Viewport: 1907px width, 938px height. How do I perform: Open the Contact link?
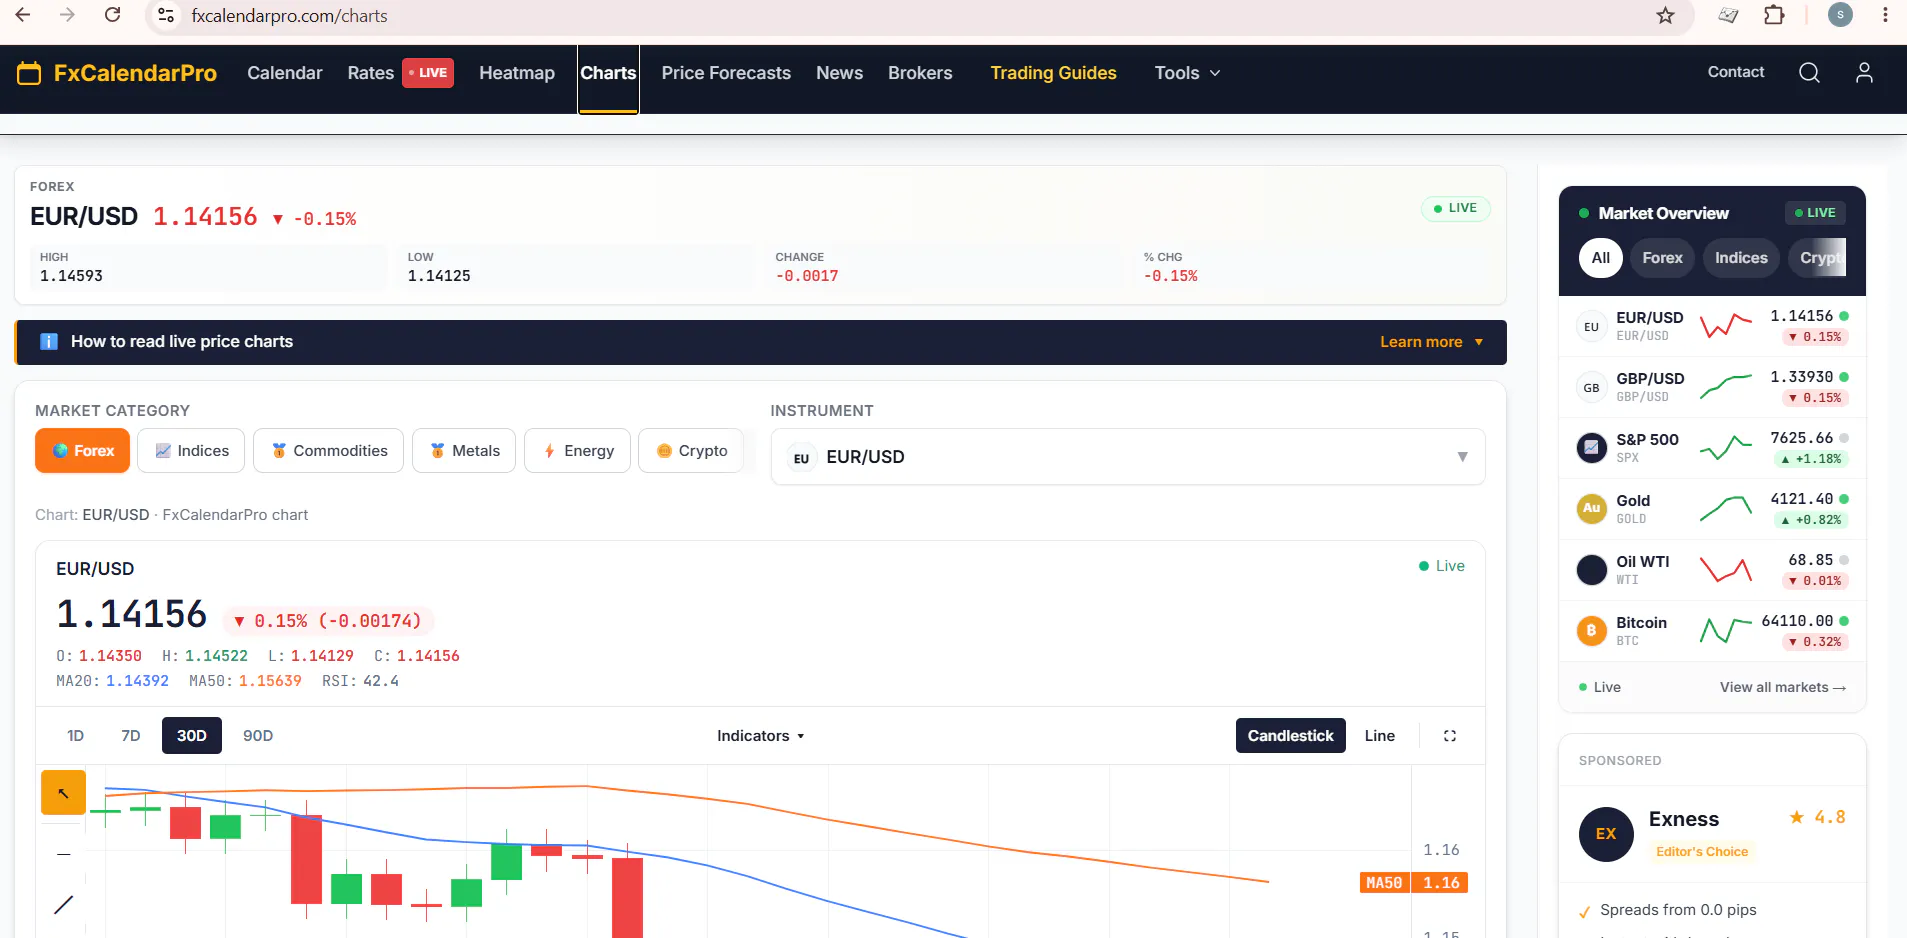point(1736,72)
